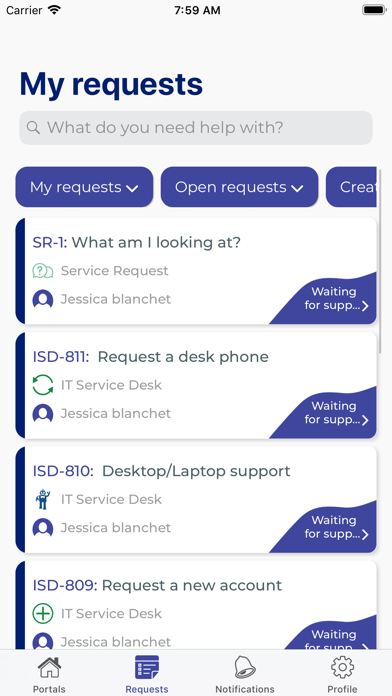Click "IT Service Desk" label on ISD-809
This screenshot has width=392, height=696.
(111, 613)
